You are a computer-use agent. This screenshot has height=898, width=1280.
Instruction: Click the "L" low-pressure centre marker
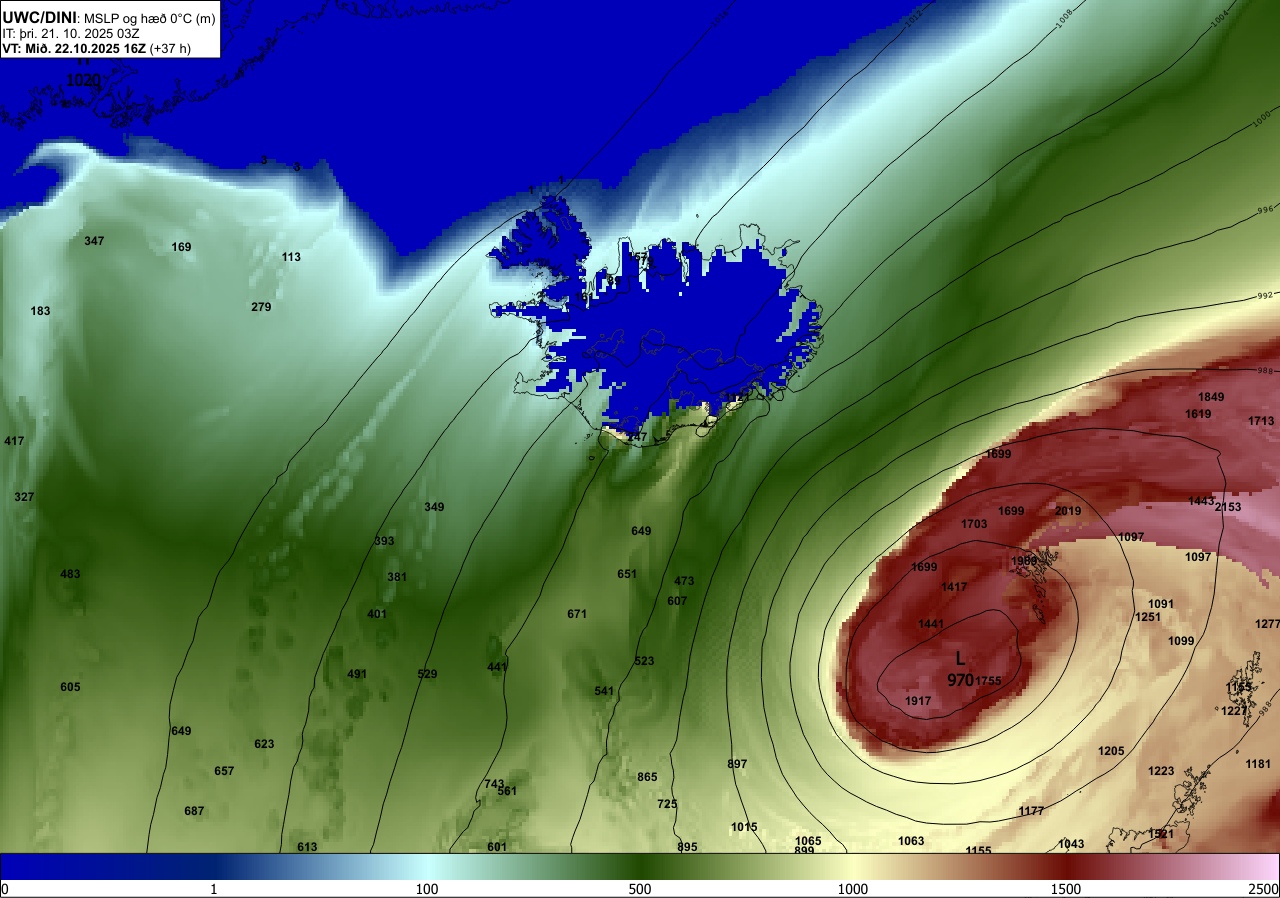coord(960,658)
